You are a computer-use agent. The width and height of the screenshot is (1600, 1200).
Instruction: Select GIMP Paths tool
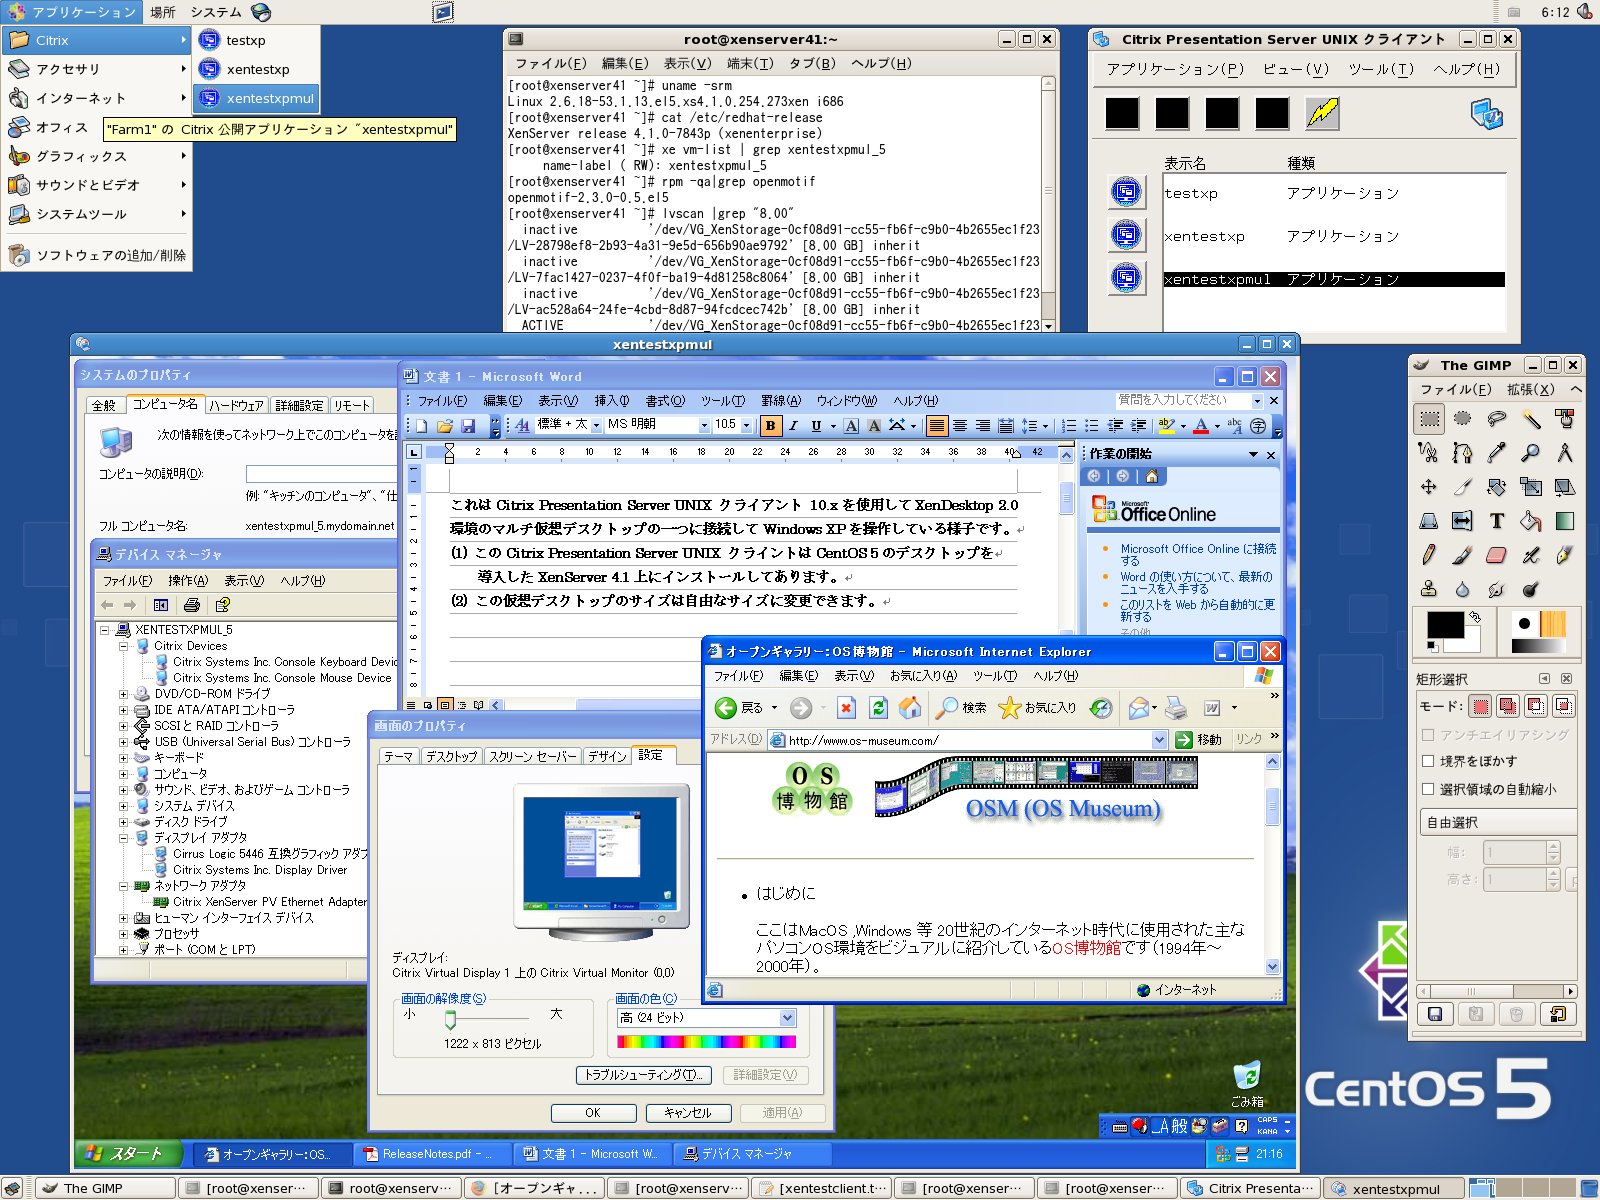coord(1462,453)
